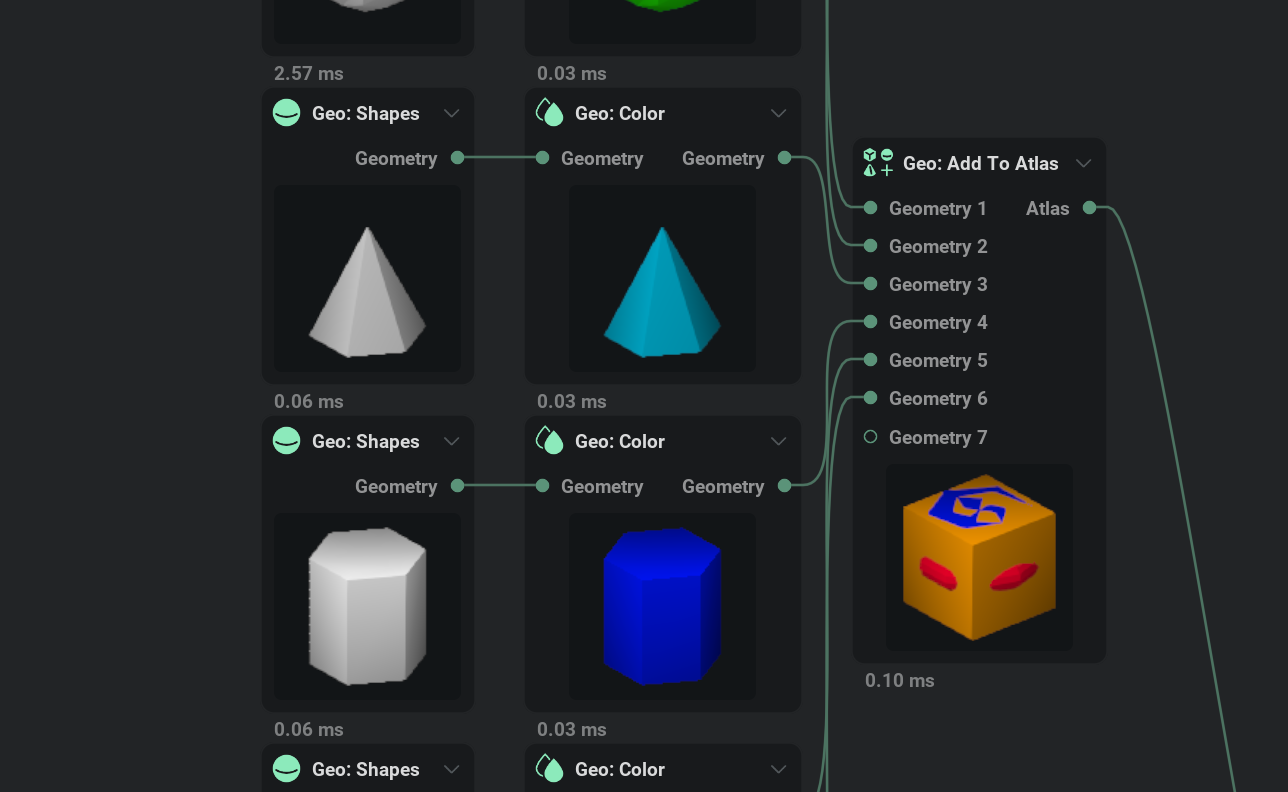Click the empty Geometry 7 input port

click(x=870, y=437)
